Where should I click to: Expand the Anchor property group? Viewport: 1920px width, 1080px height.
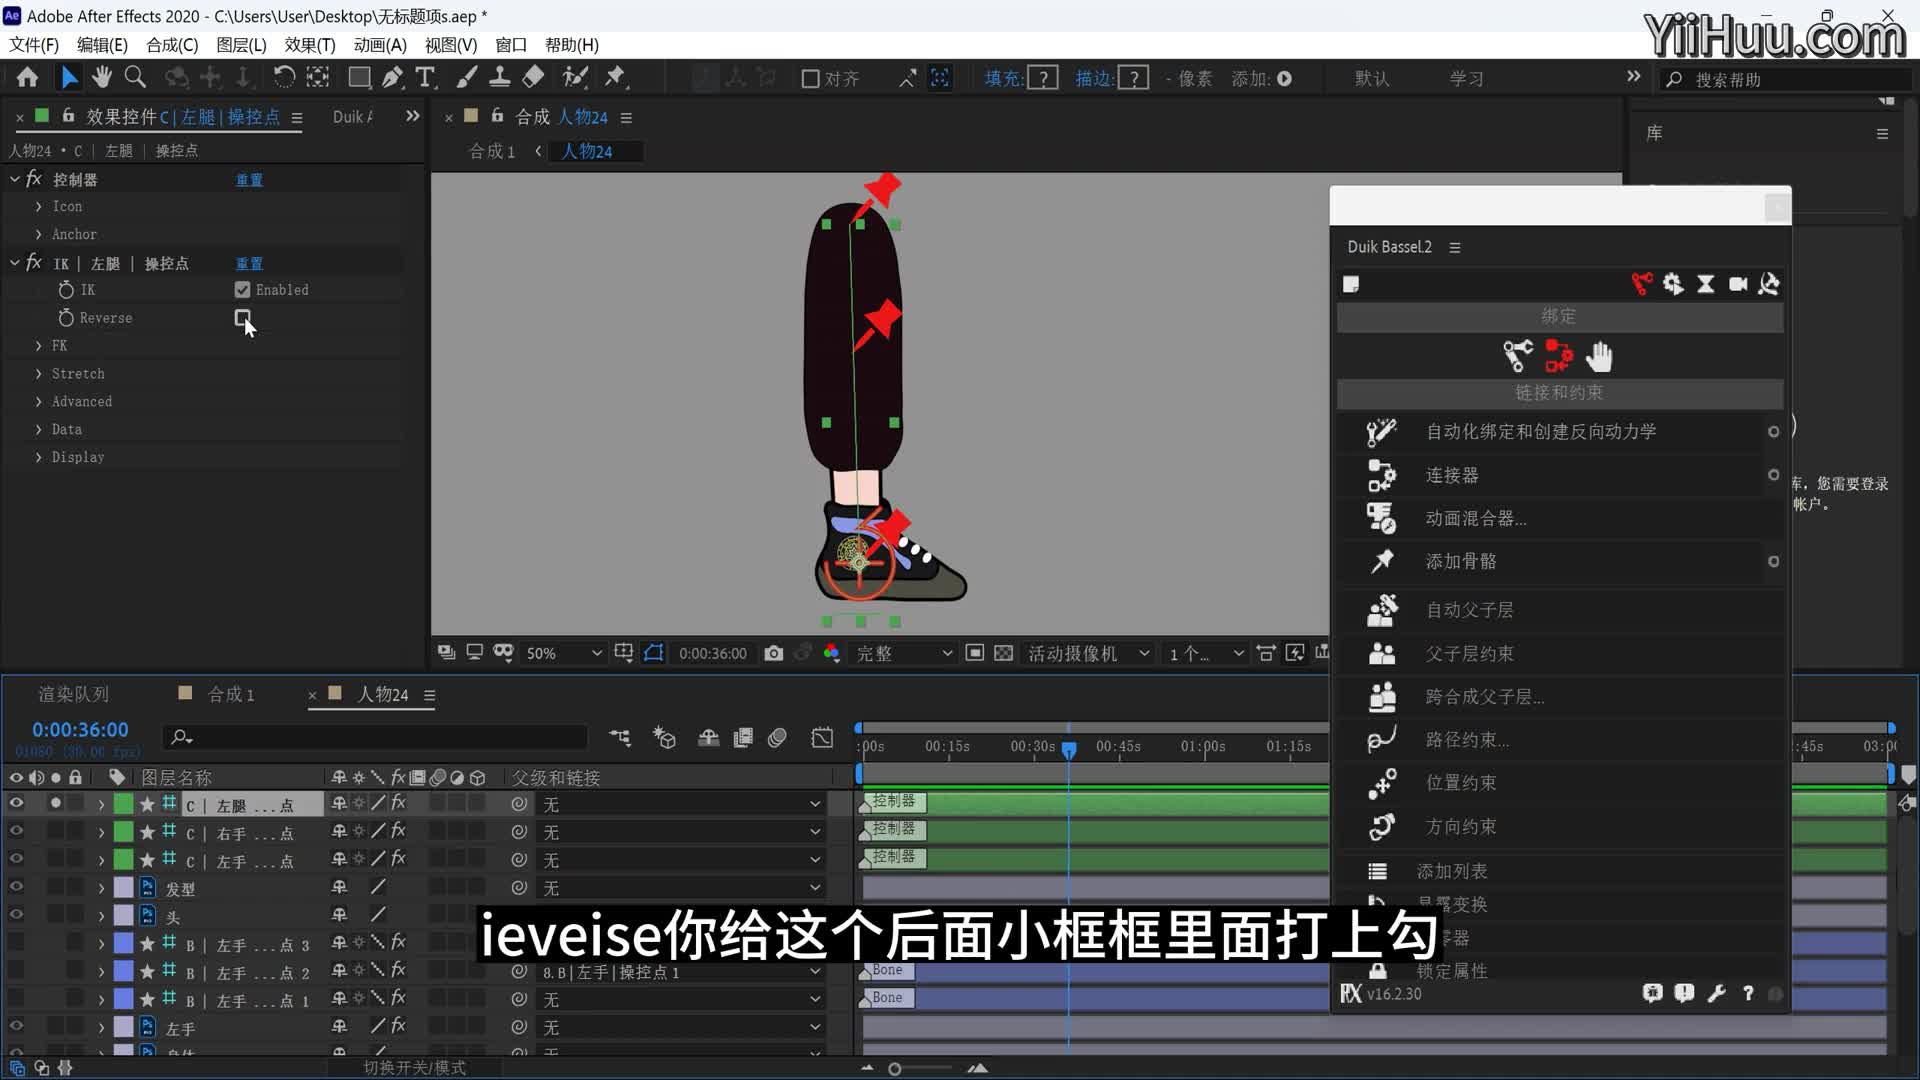pos(39,235)
